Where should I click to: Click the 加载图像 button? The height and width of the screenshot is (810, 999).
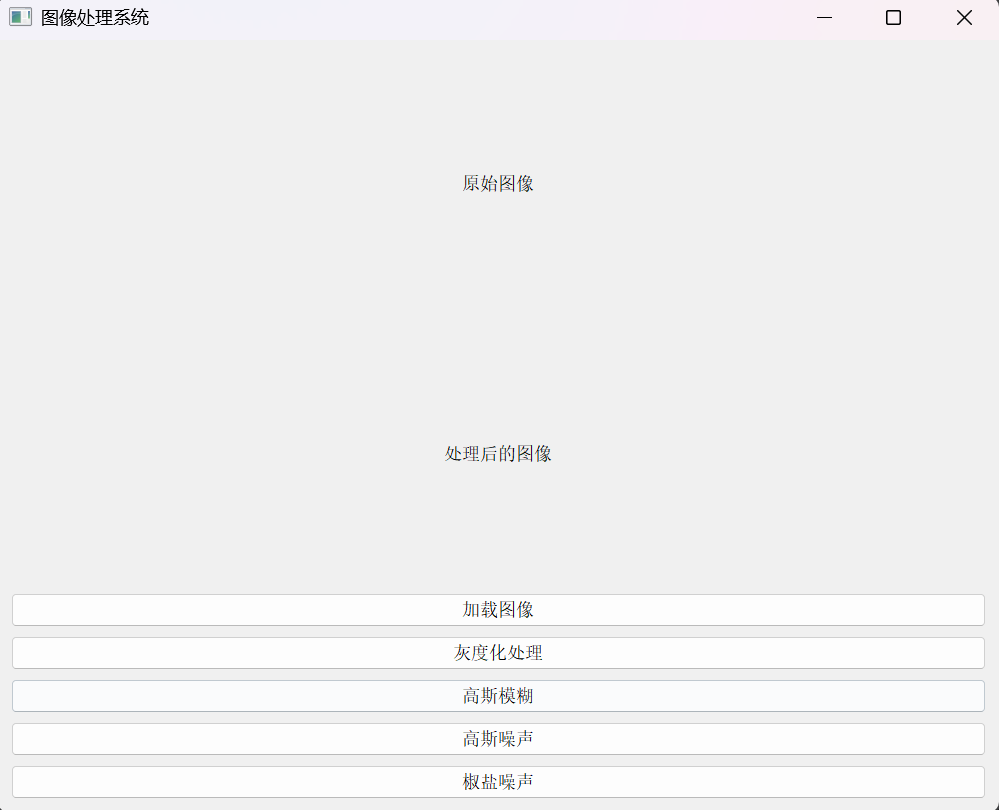[x=498, y=610]
